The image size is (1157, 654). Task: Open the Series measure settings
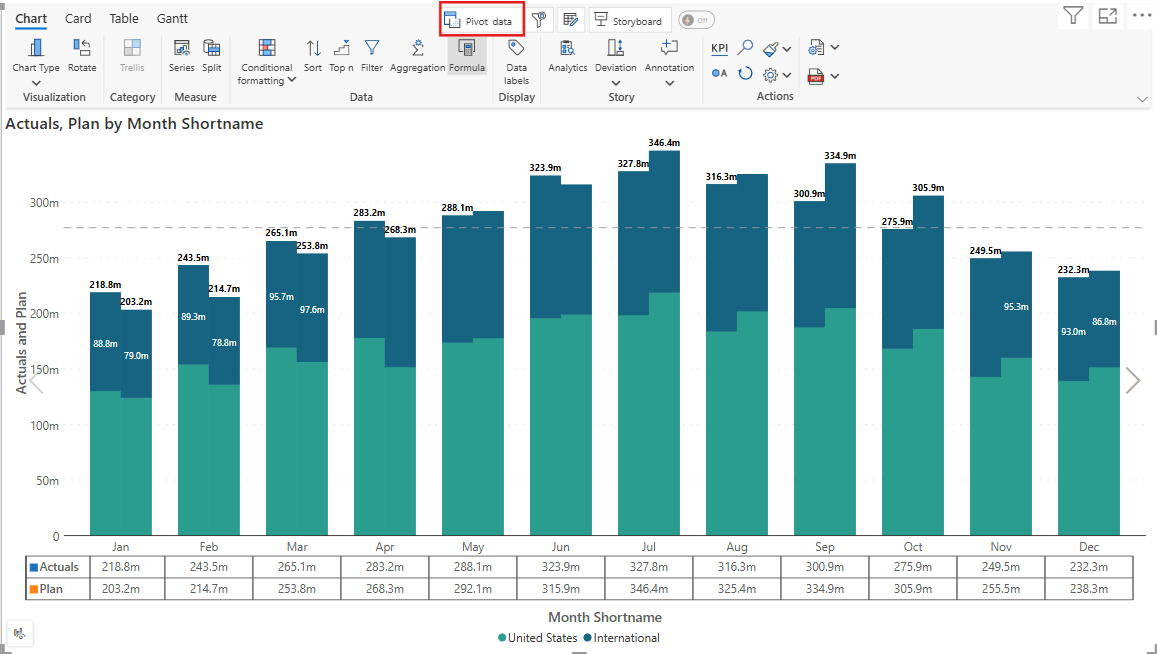[181, 49]
